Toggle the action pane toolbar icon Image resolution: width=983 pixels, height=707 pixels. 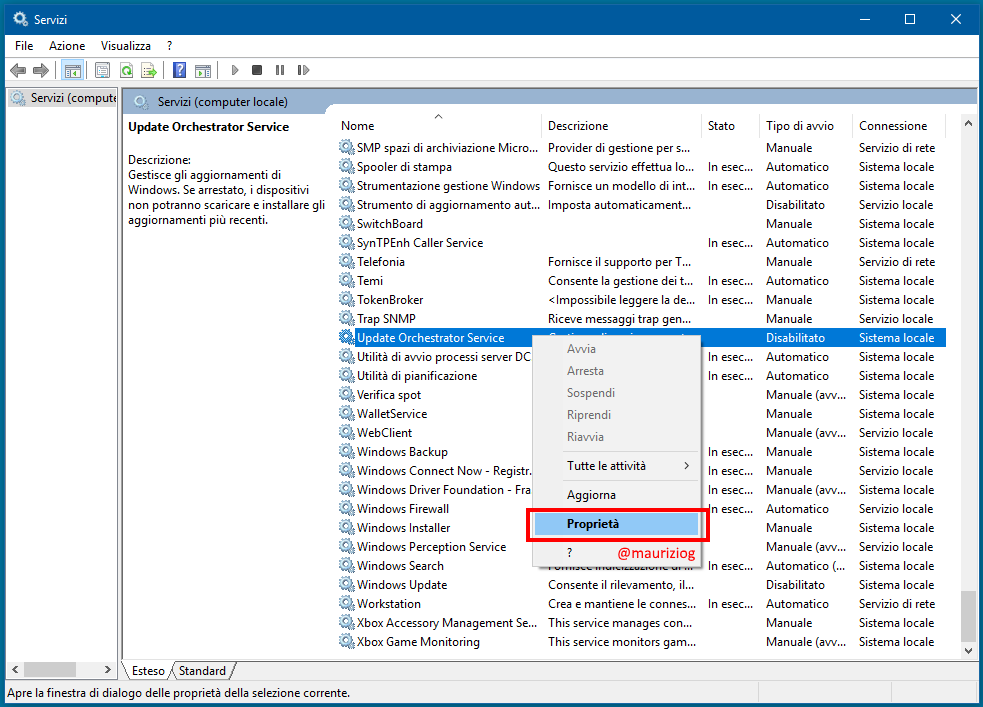(203, 70)
